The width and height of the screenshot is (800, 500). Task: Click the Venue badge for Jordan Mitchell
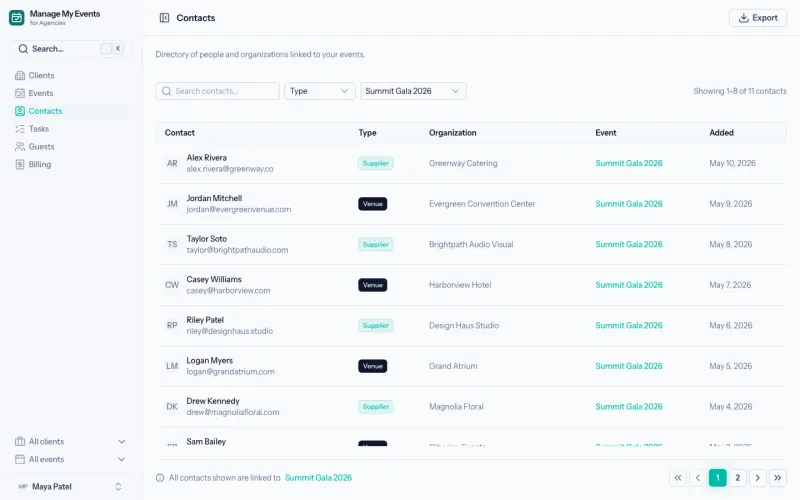372,204
